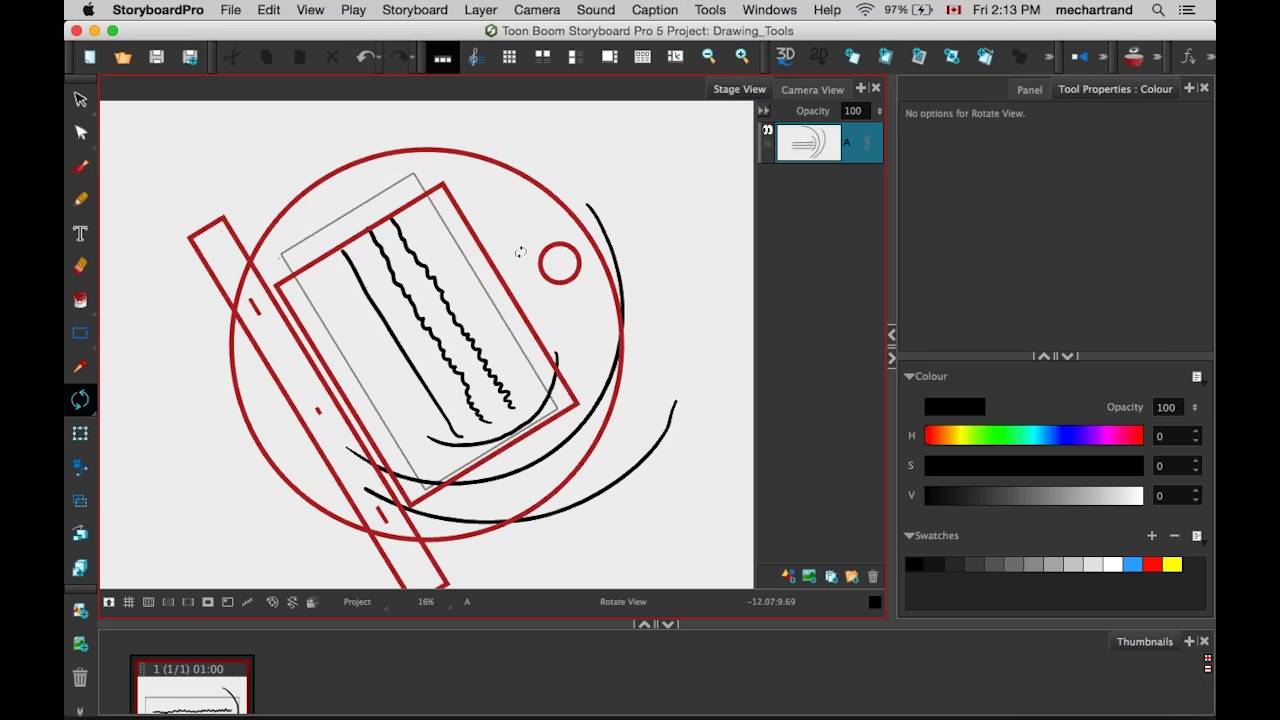
Task: Select the Text tool
Action: click(x=80, y=233)
